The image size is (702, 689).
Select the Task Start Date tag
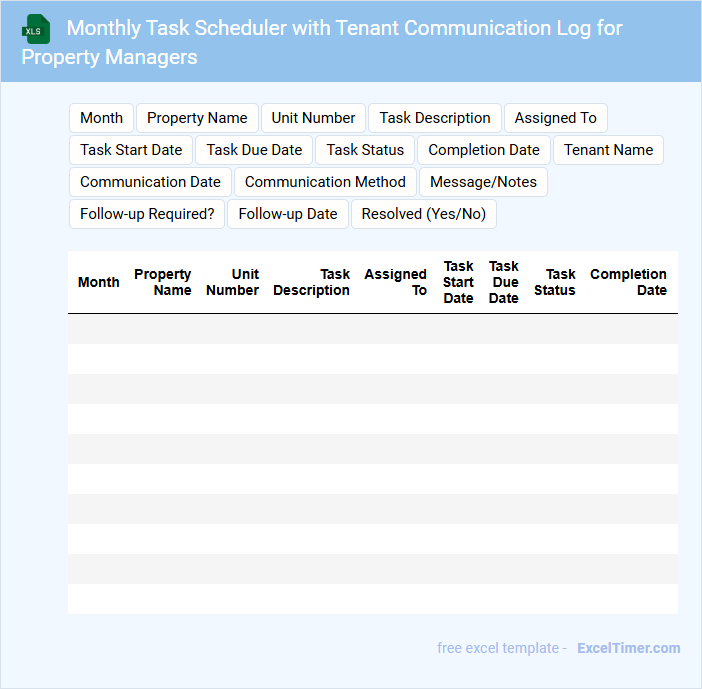coord(131,150)
